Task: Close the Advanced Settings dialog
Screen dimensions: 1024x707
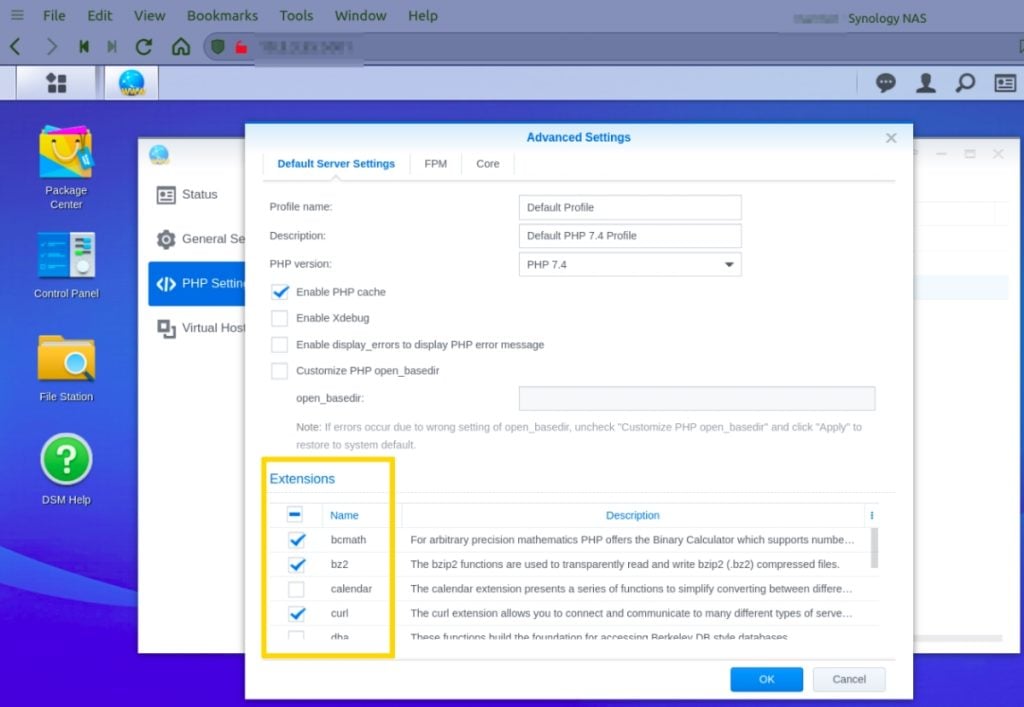Action: tap(891, 138)
